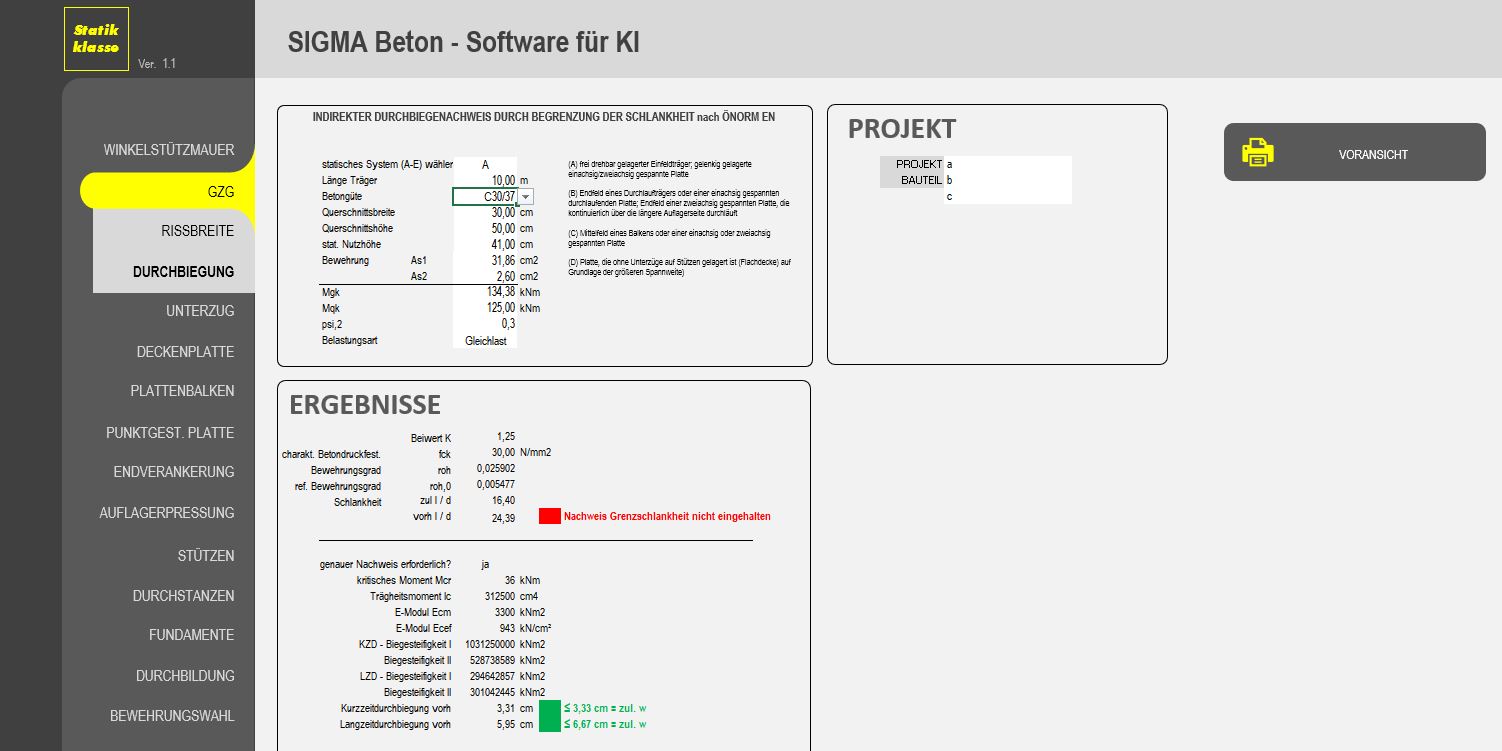
Task: Click the Länge Träger value field
Action: coord(486,180)
